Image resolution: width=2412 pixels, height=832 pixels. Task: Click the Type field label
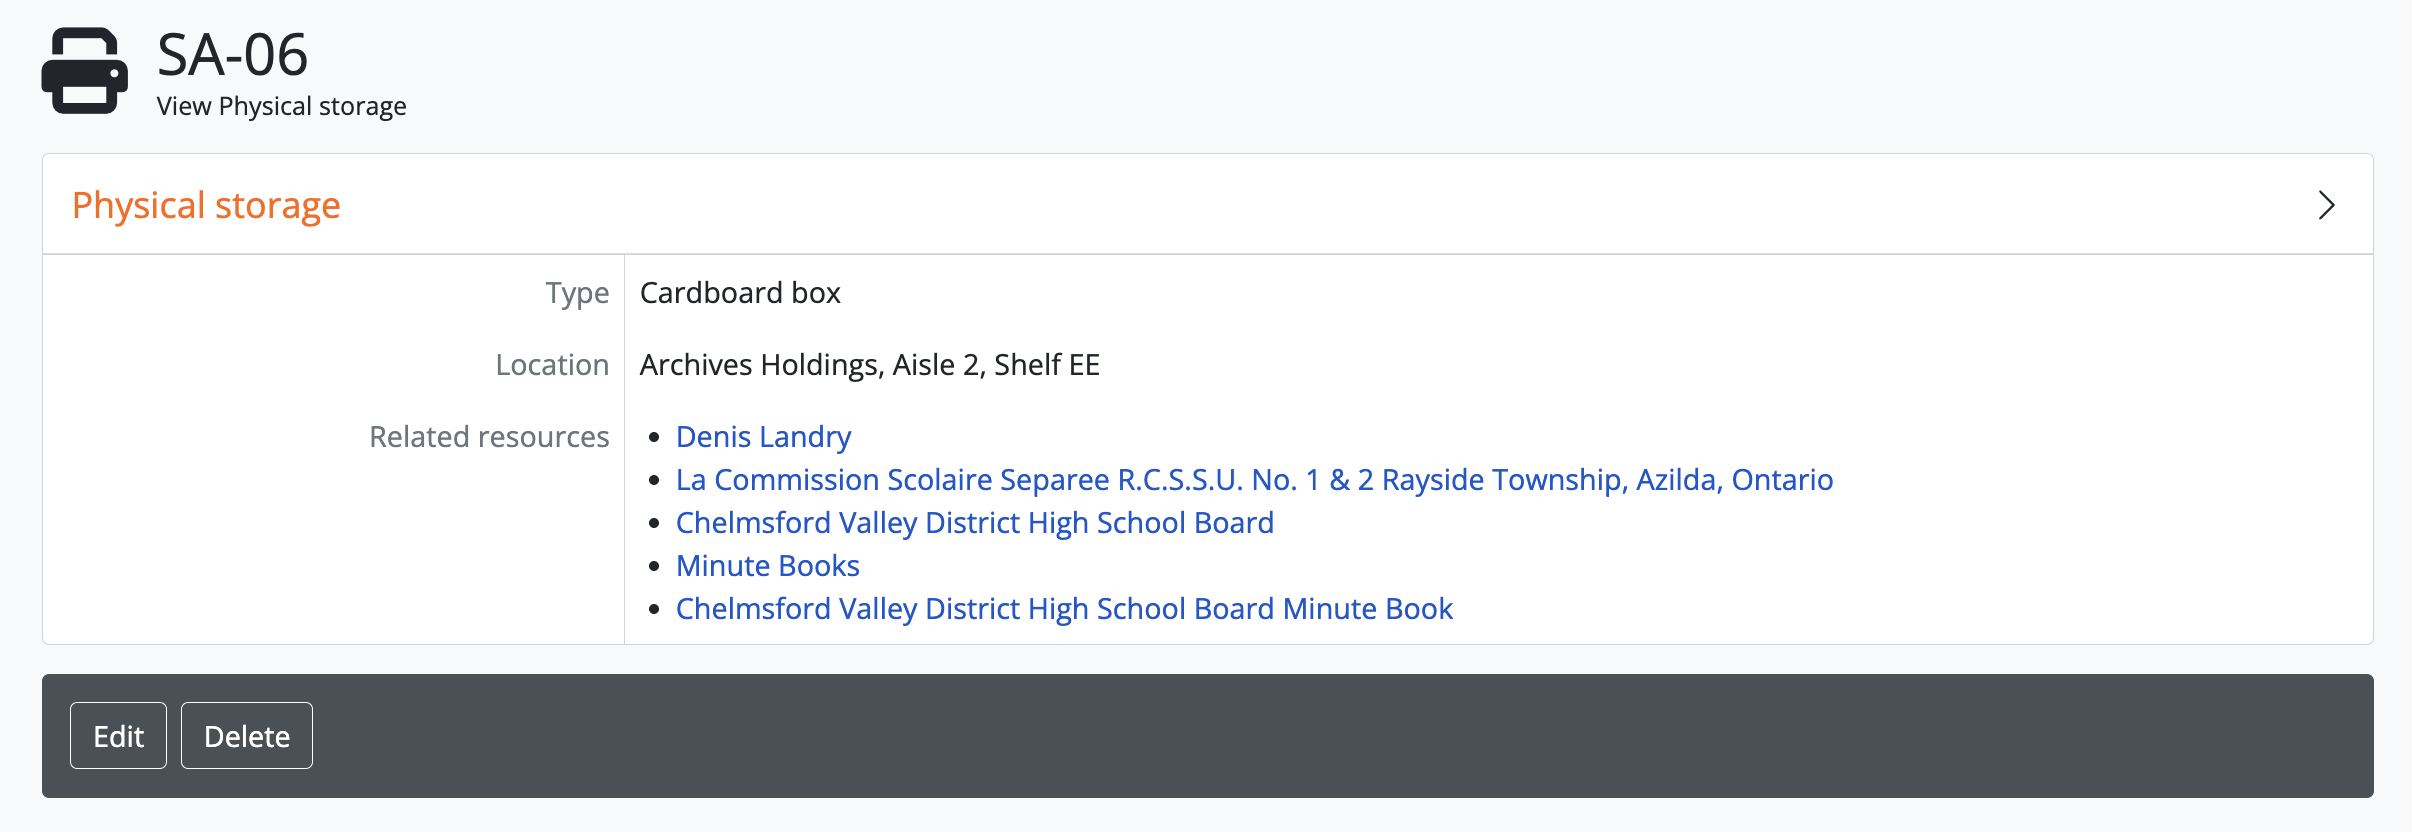577,293
